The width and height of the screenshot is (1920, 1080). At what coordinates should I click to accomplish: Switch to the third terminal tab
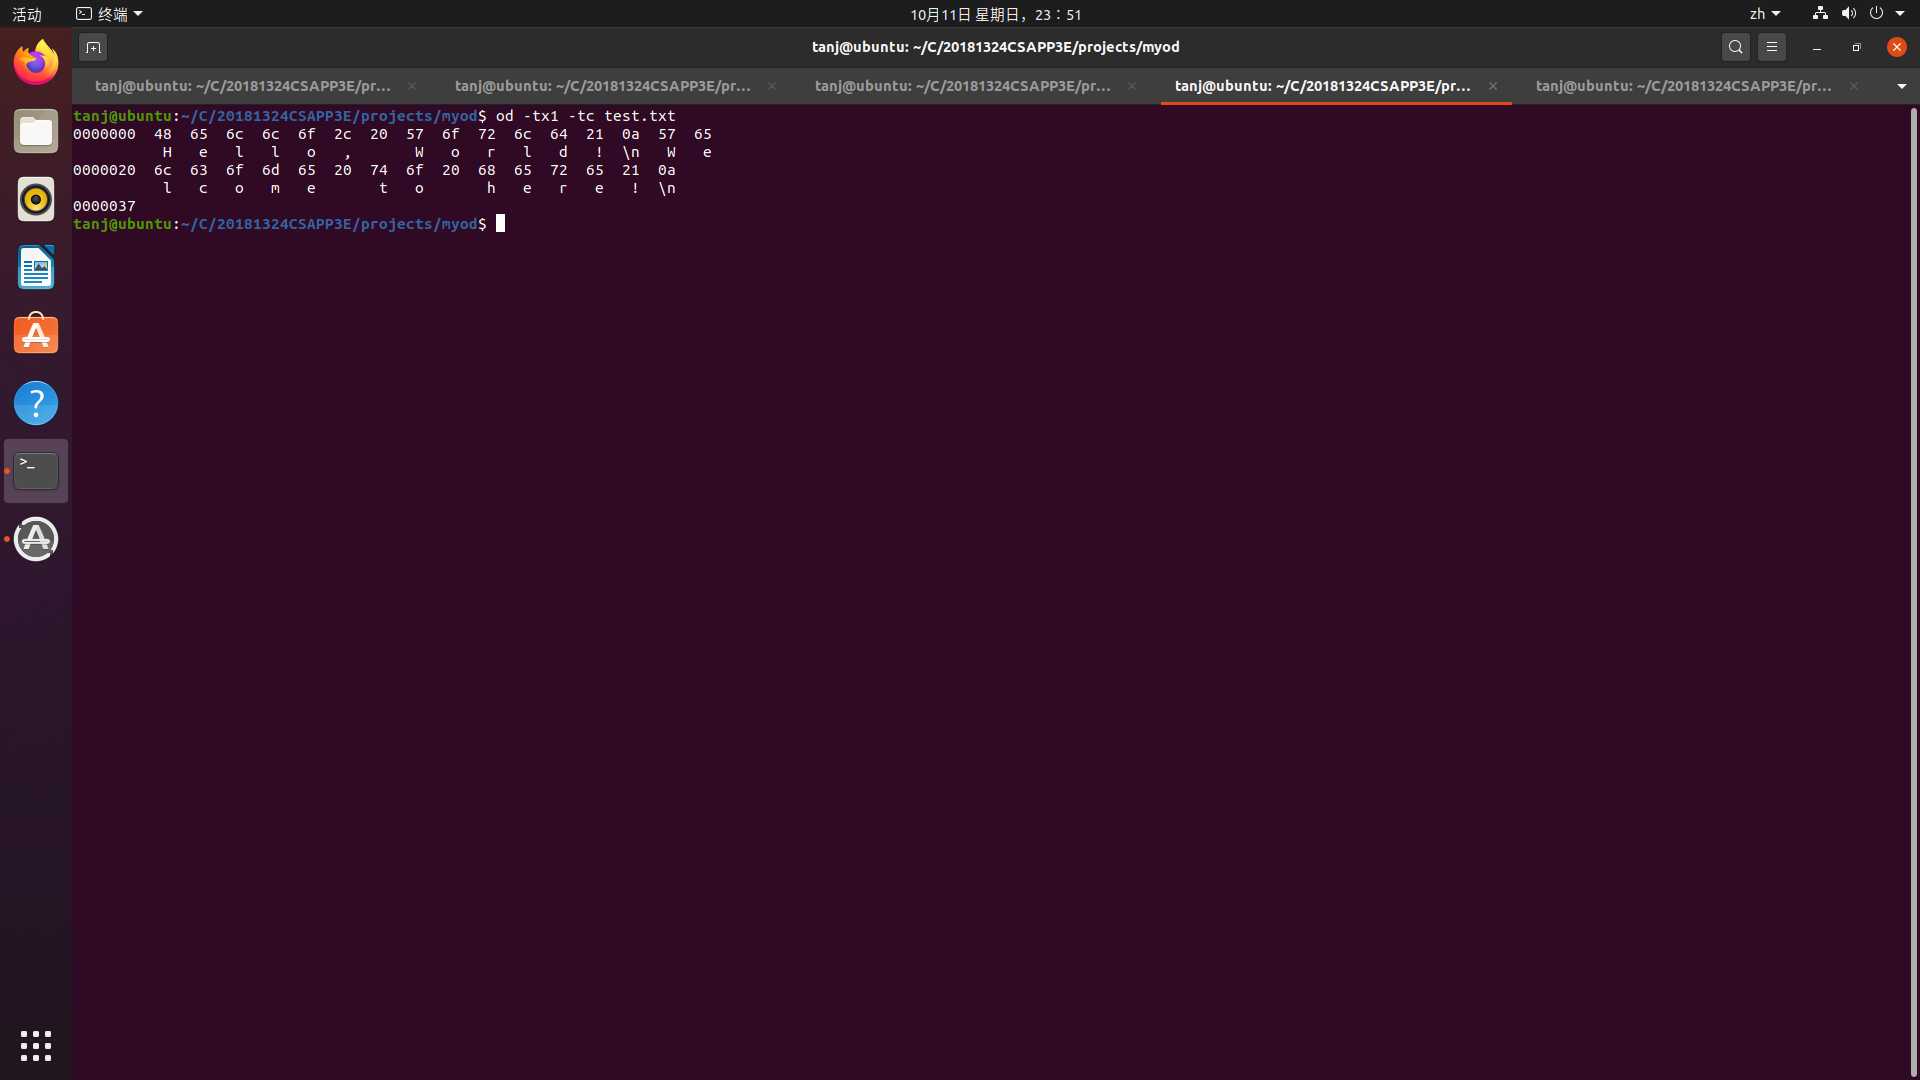pos(963,86)
